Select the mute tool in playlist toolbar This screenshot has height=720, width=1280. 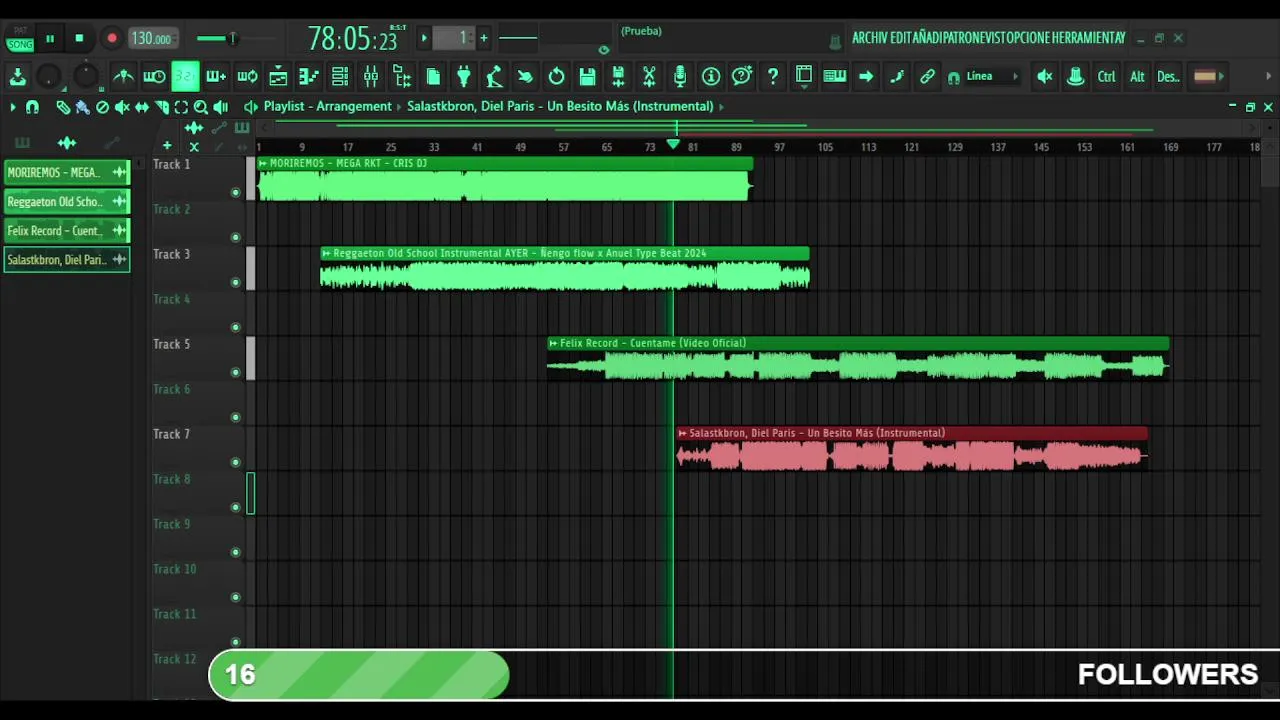click(x=122, y=107)
